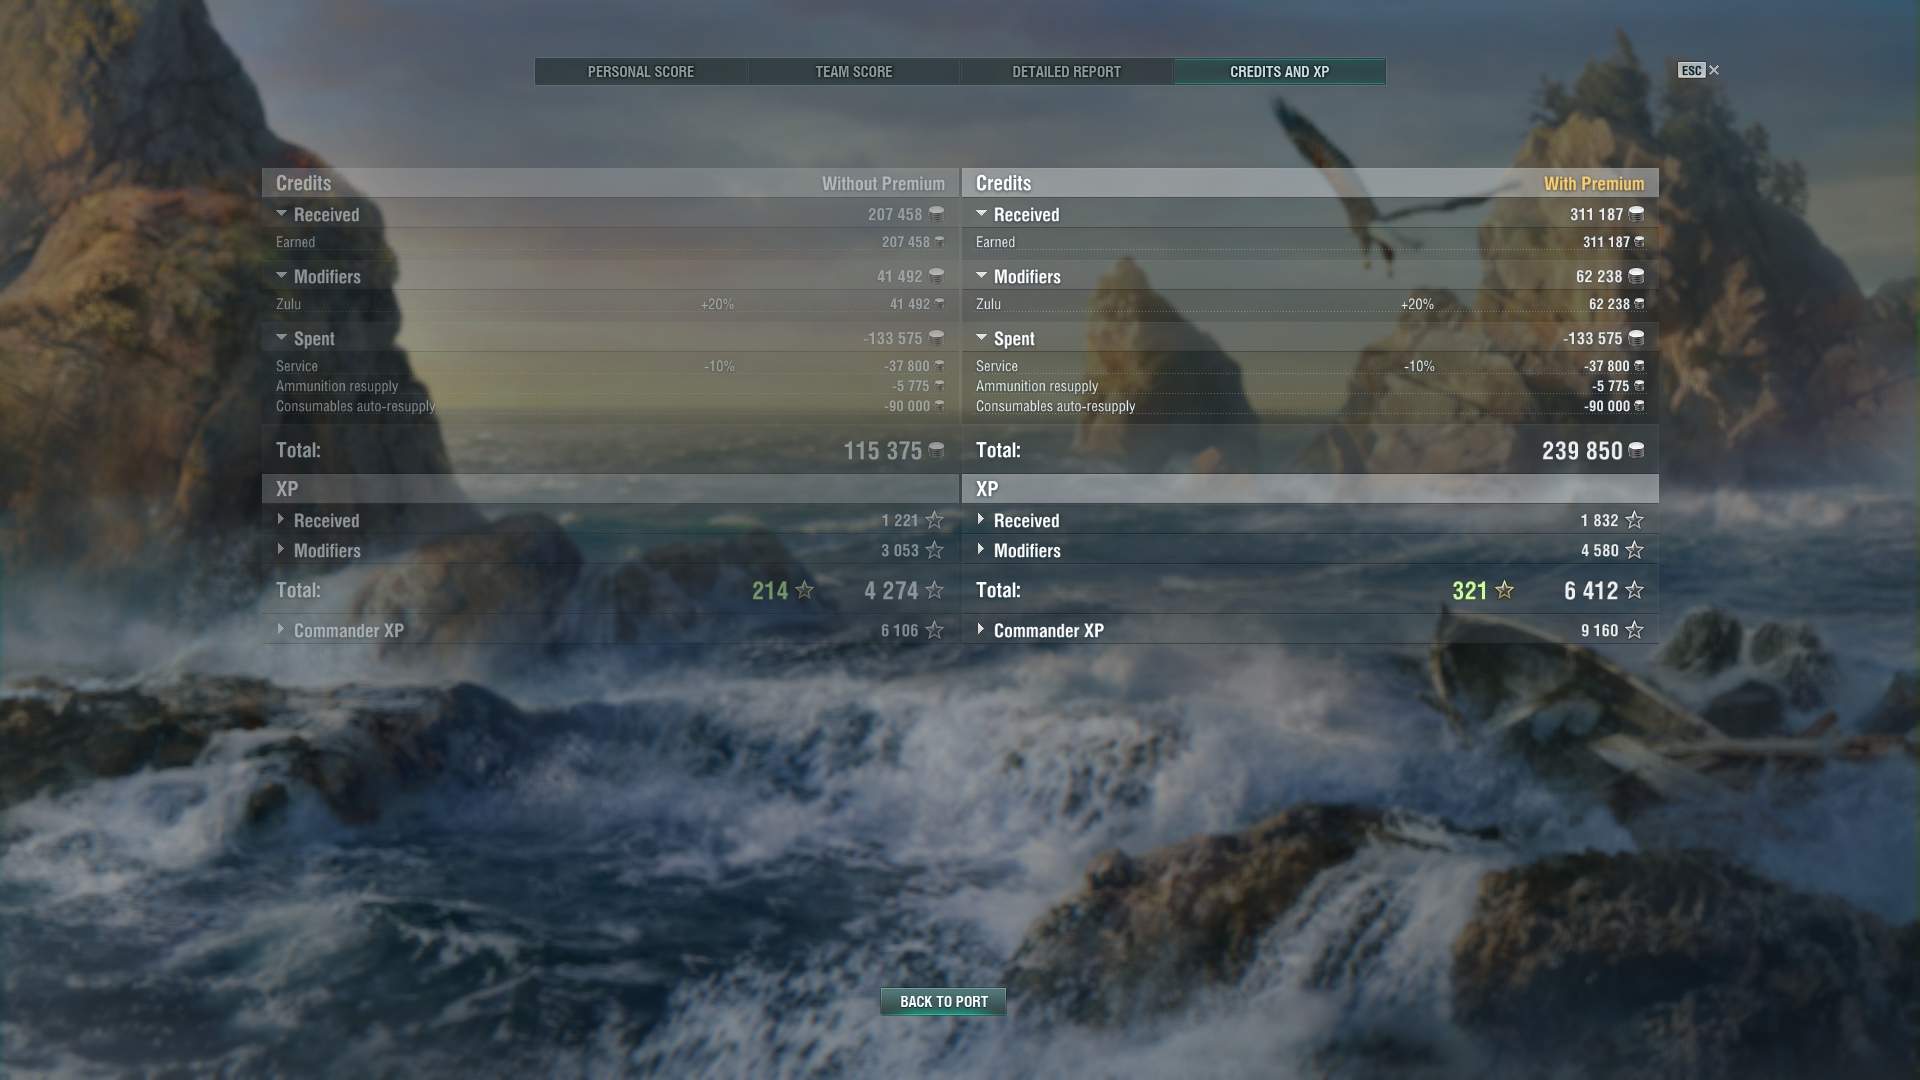The height and width of the screenshot is (1080, 1920).
Task: Click coin icon beside Without Premium total 115 375
Action: tap(936, 450)
